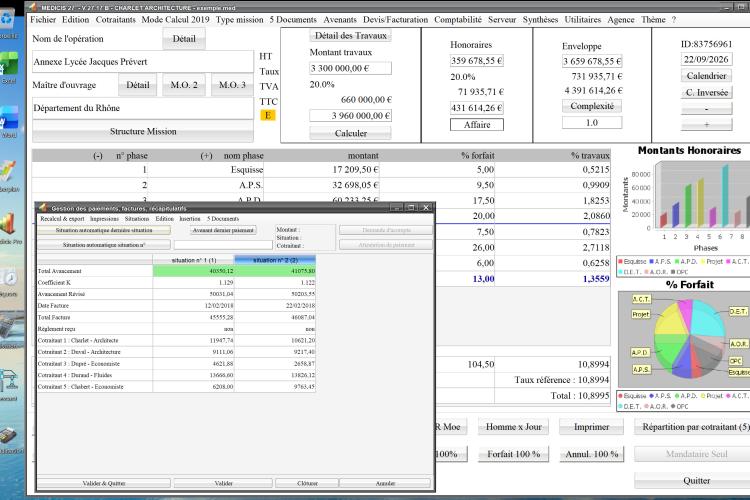Open the Utilitaires menu
This screenshot has width=750, height=500.
point(583,20)
